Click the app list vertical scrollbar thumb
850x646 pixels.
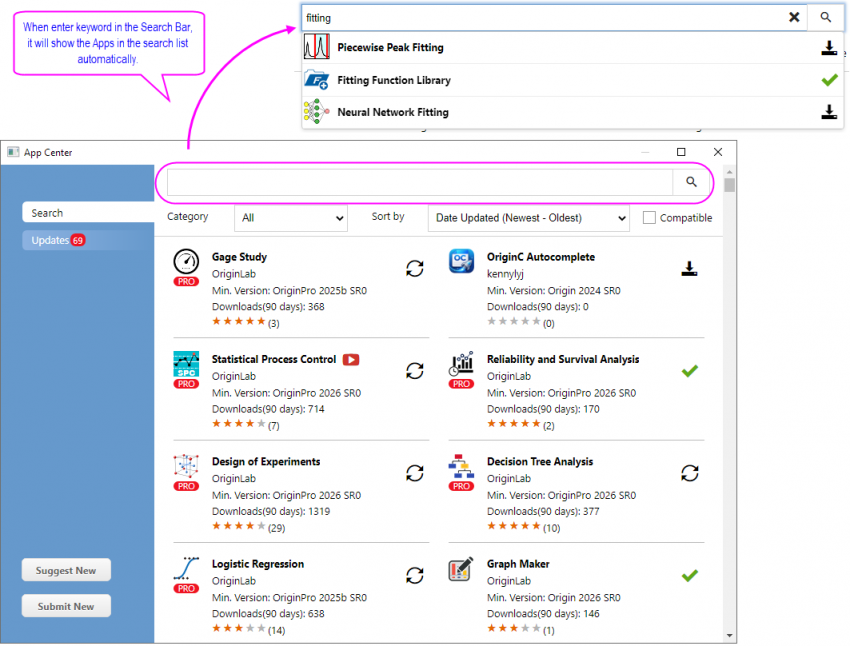(730, 185)
